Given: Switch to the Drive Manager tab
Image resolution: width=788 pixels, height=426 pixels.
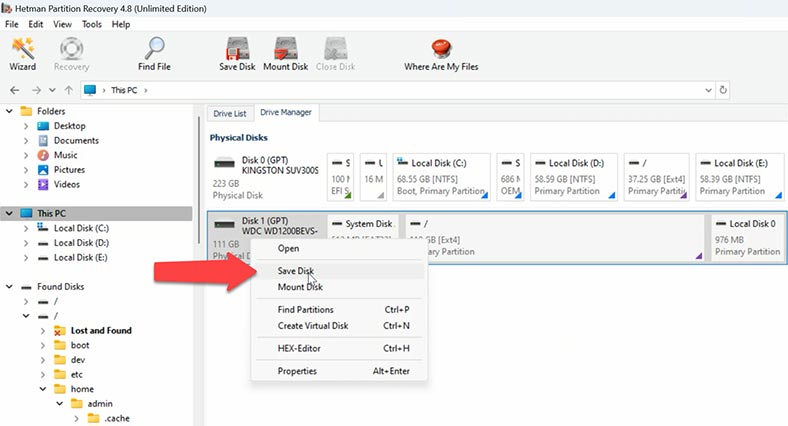Looking at the screenshot, I should [x=286, y=113].
